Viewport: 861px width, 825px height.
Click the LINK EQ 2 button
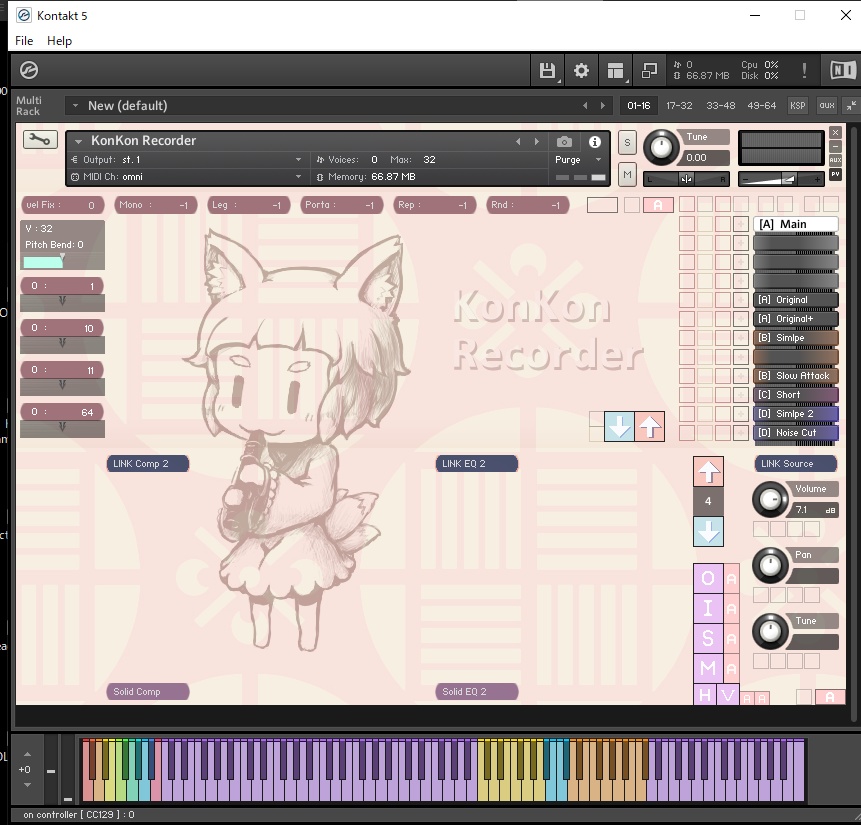[x=477, y=463]
